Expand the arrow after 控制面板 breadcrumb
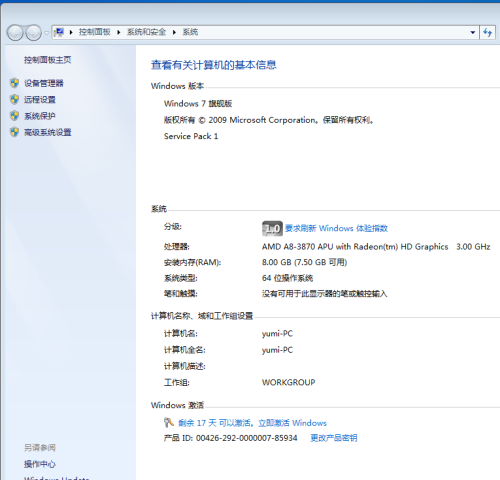The image size is (500, 480). 118,32
